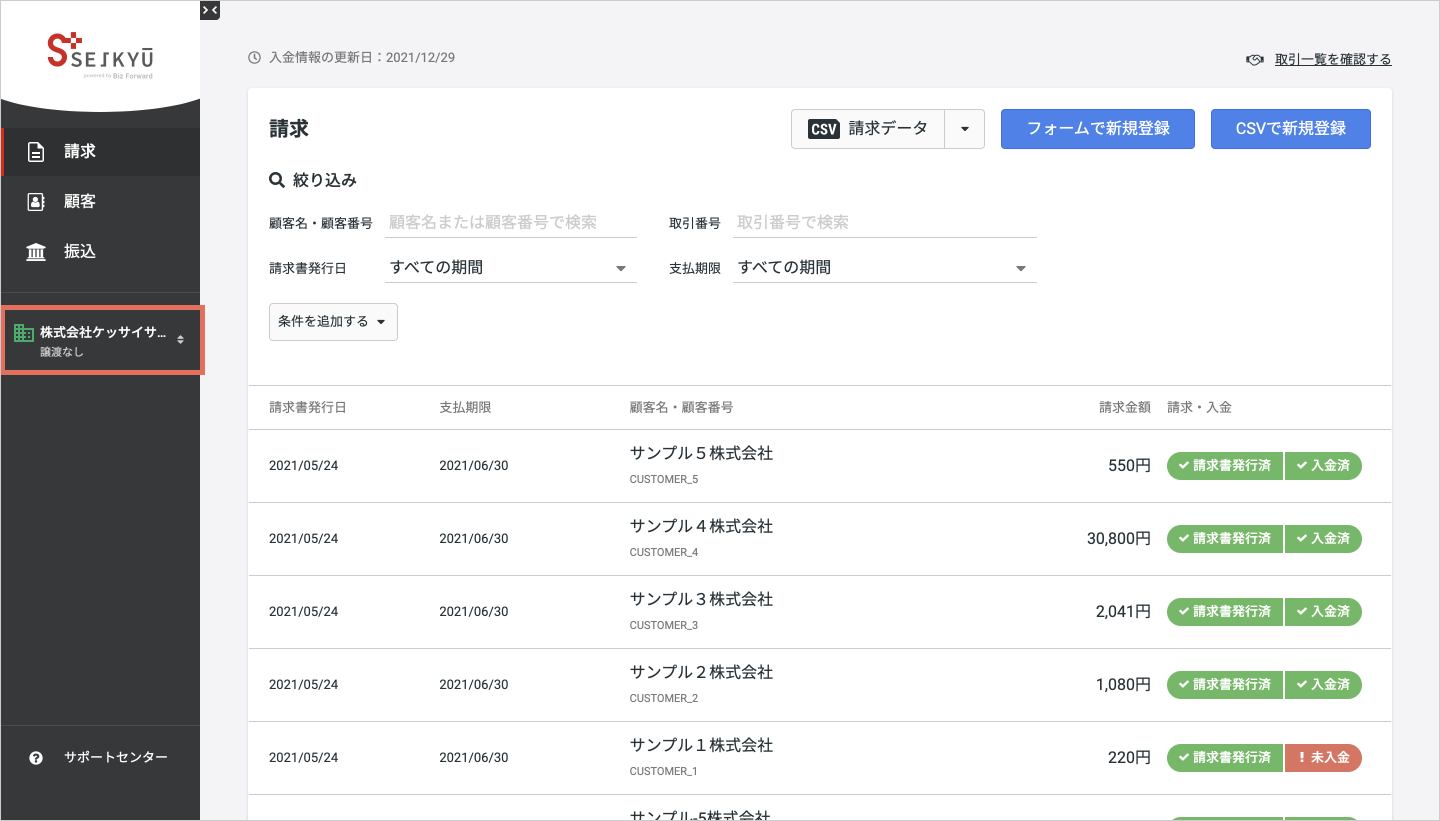Click the green company building icon
This screenshot has height=821, width=1440.
point(23,333)
